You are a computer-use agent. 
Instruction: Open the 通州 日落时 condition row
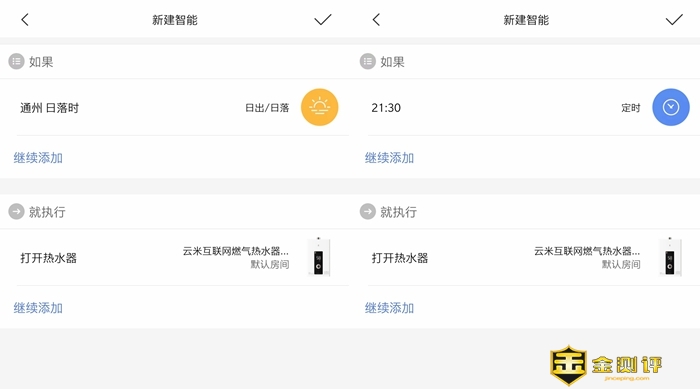(175, 107)
